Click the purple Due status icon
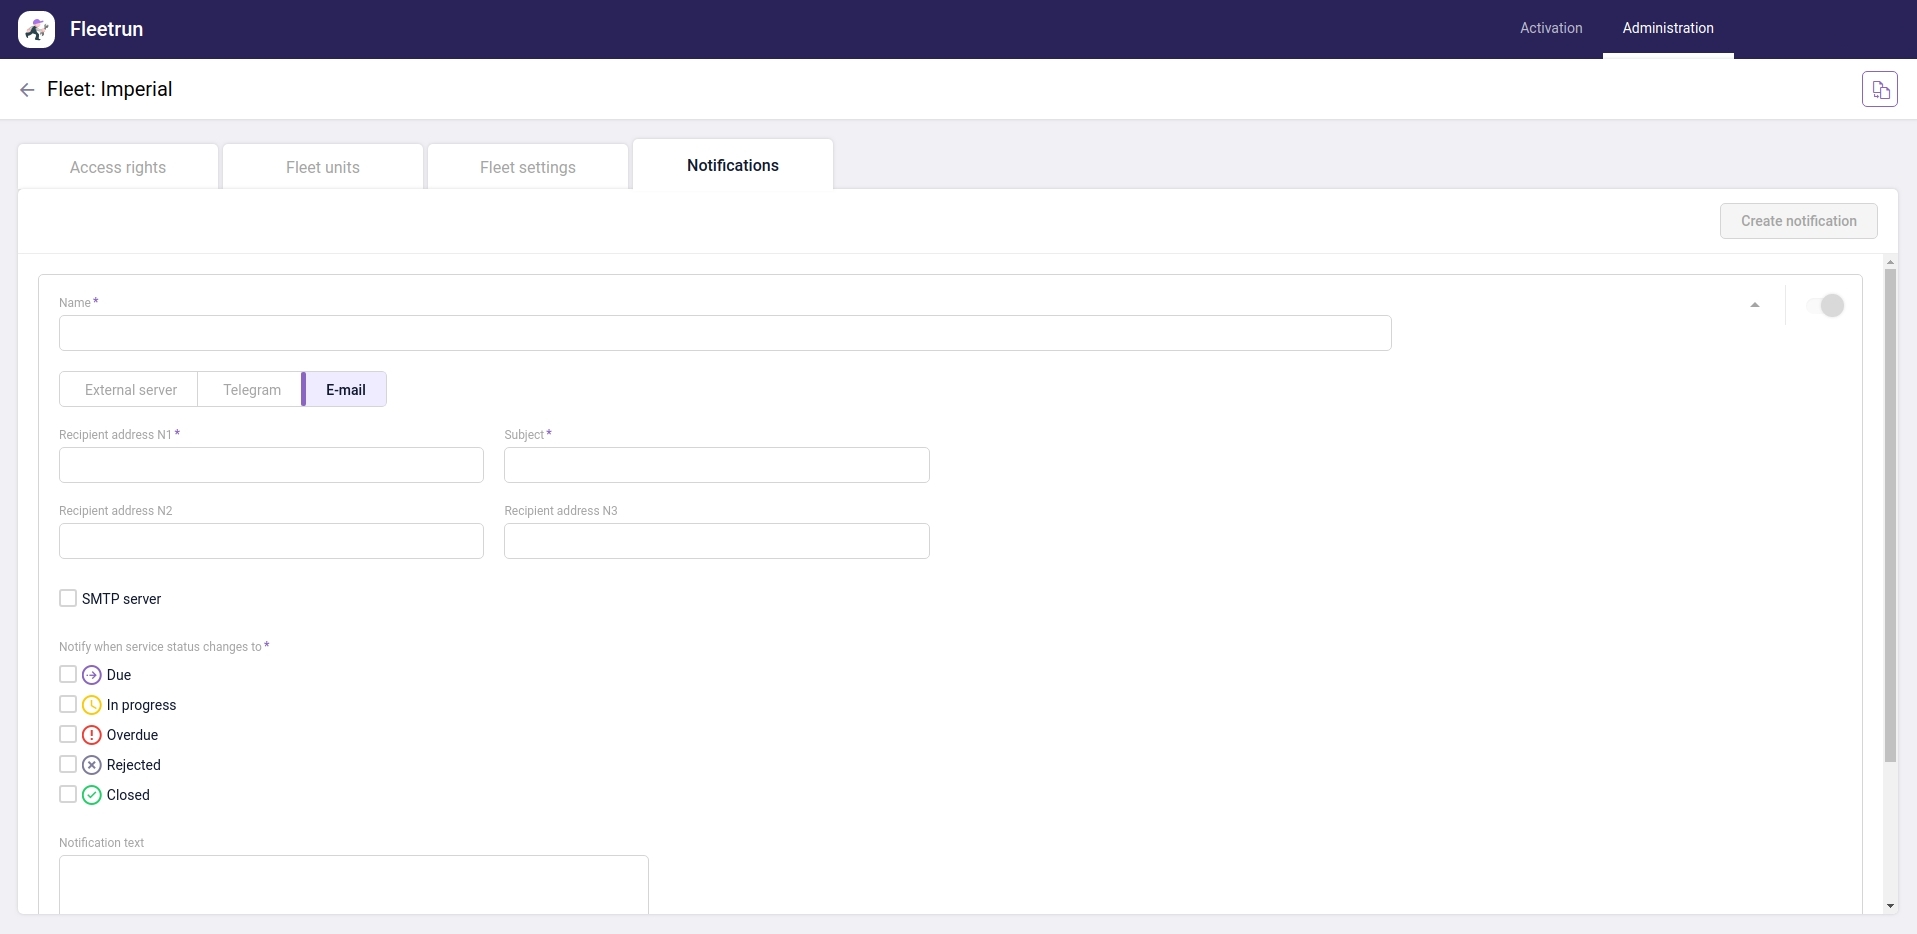Screen dimensions: 1917x934 point(90,674)
